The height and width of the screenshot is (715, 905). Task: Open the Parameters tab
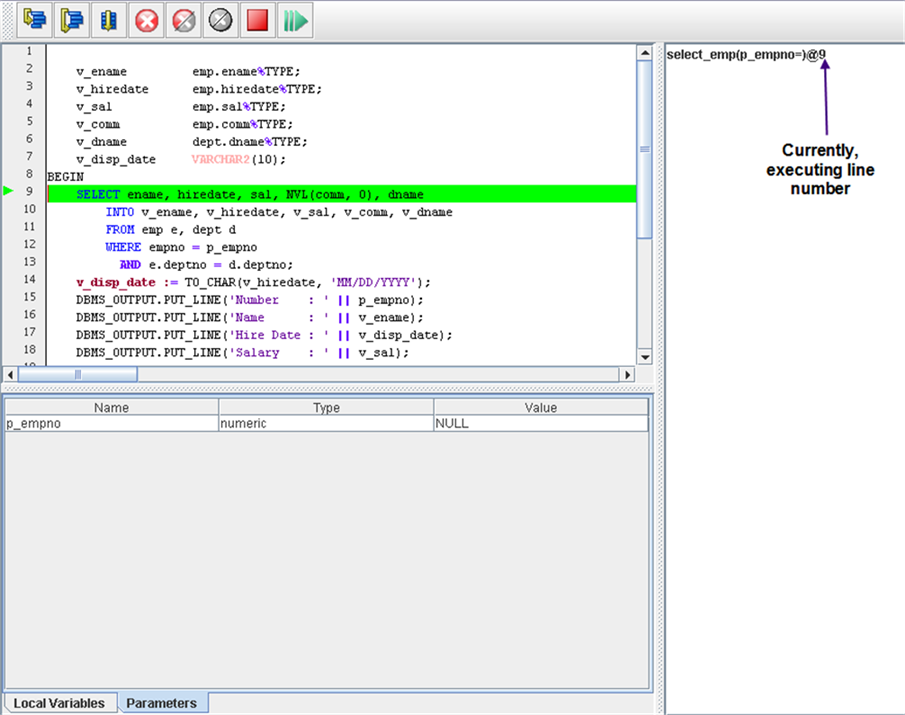(x=161, y=703)
